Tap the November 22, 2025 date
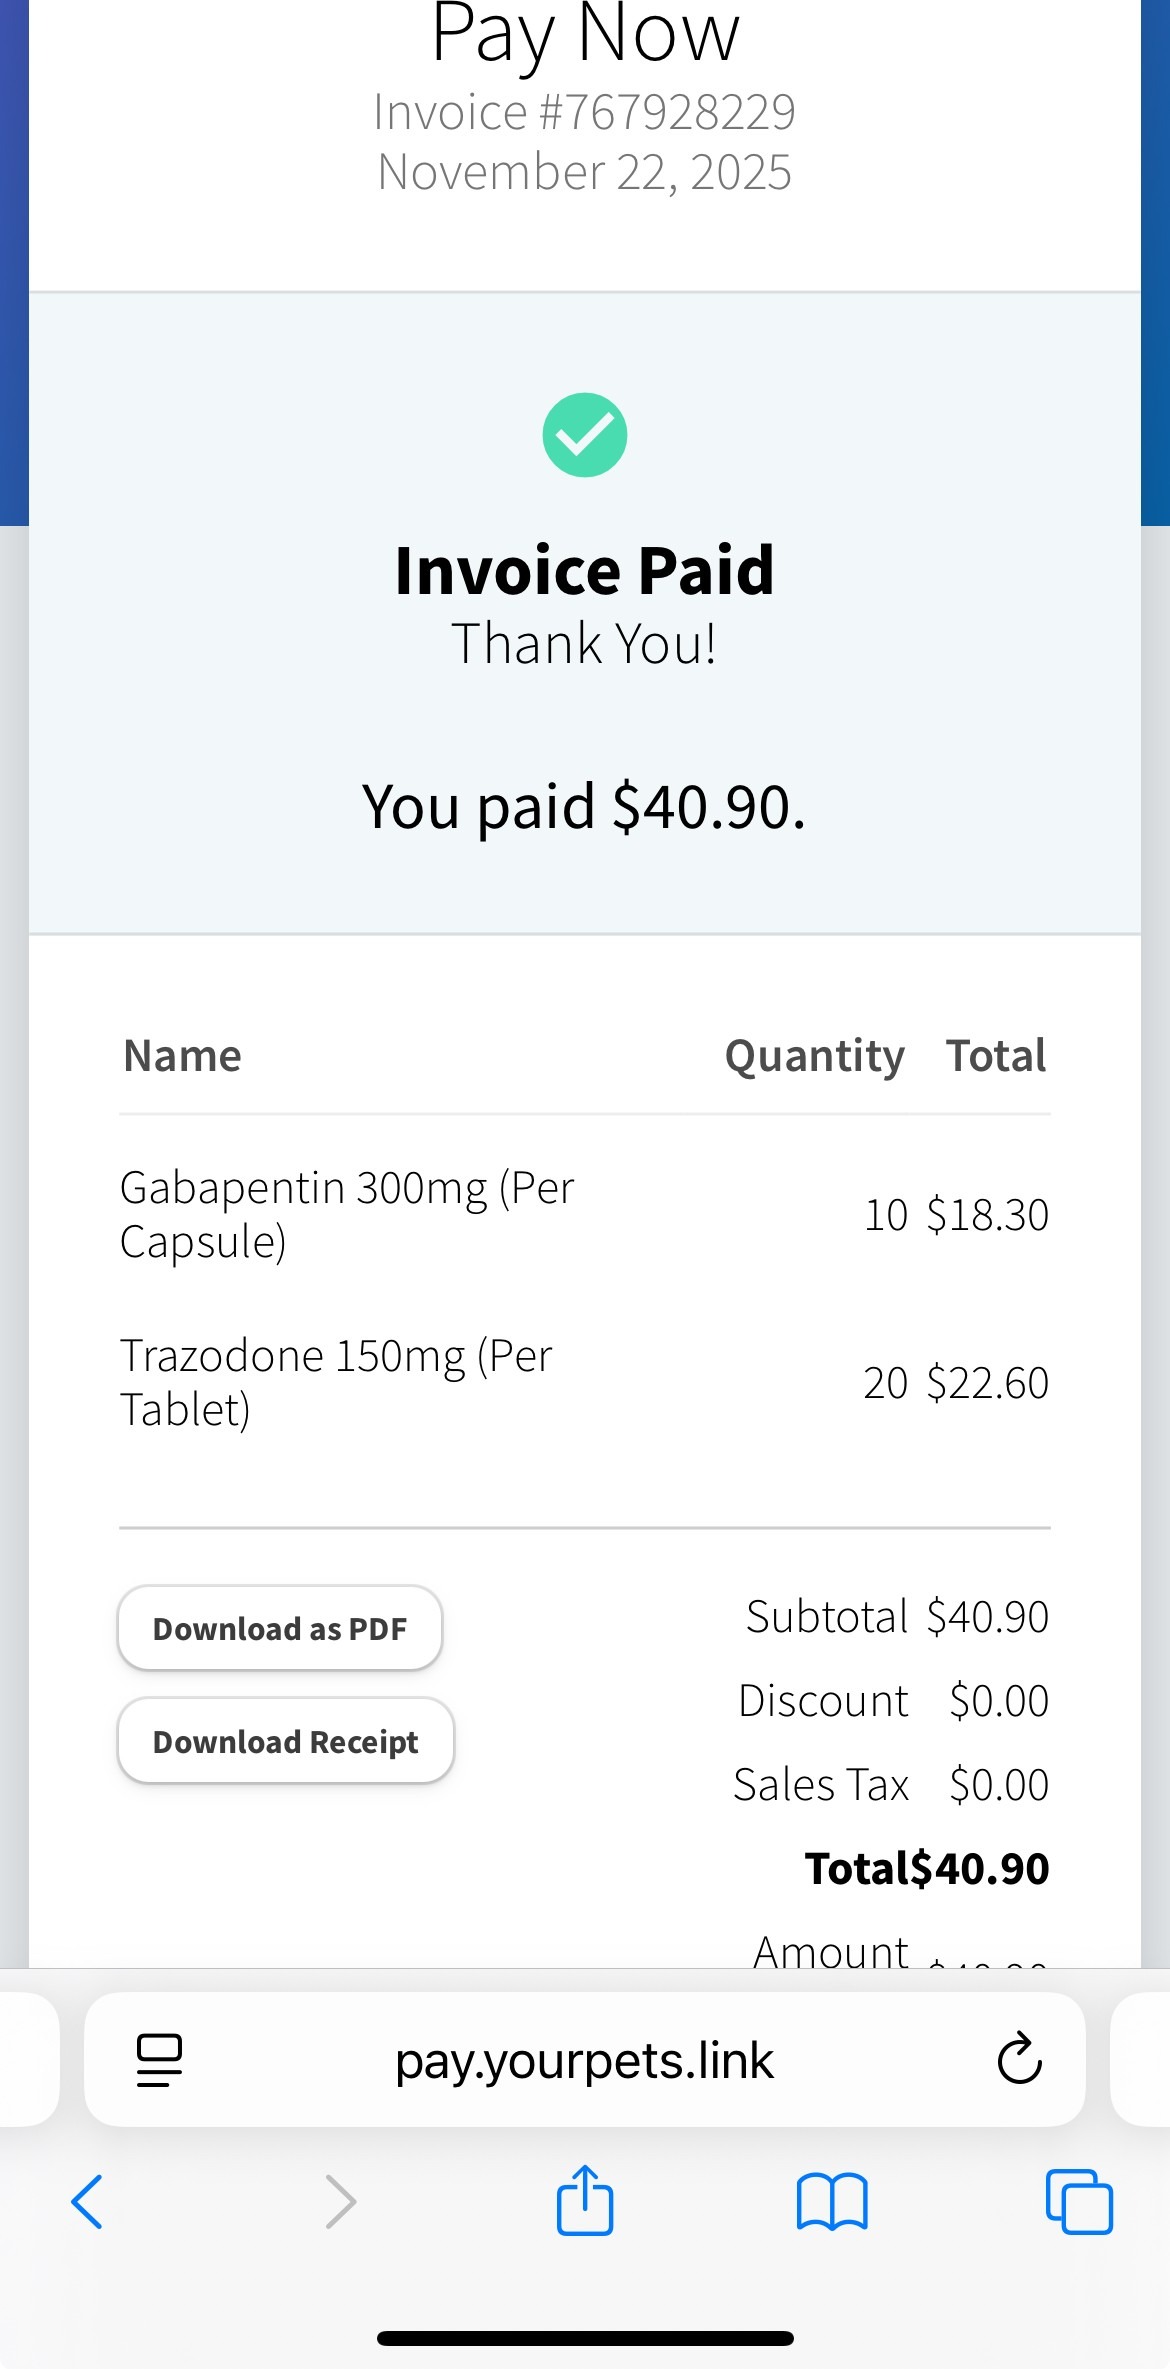This screenshot has height=2369, width=1170. [x=585, y=172]
